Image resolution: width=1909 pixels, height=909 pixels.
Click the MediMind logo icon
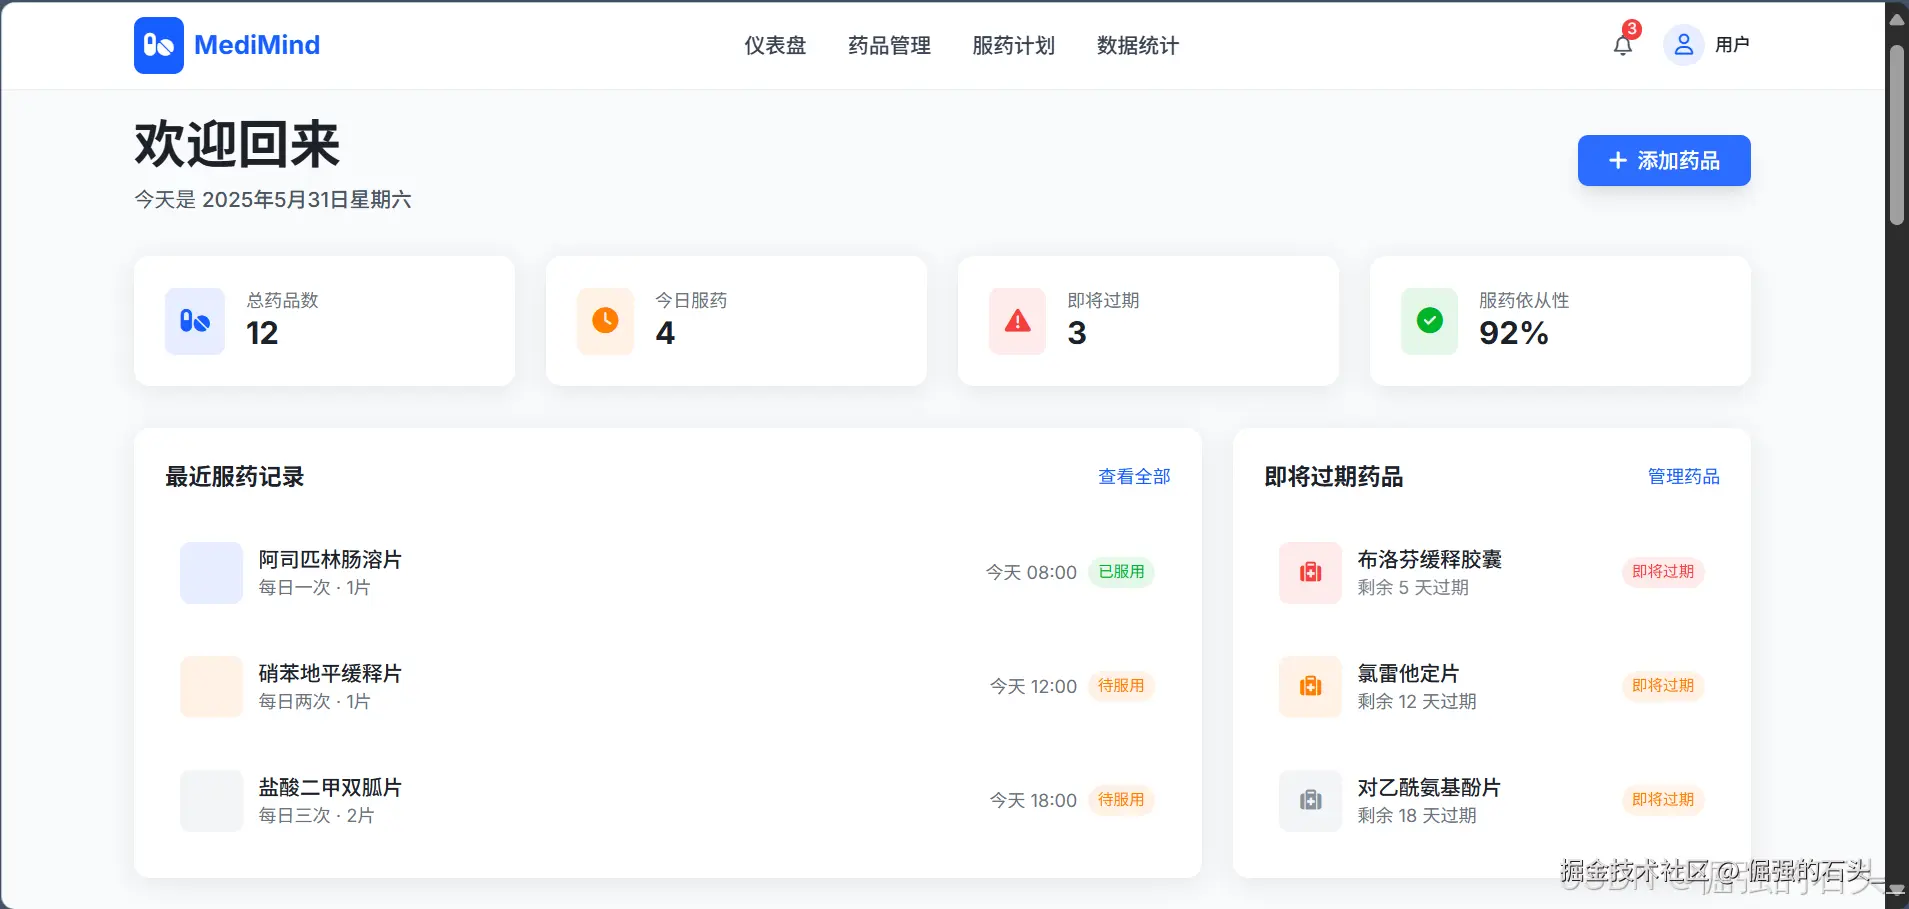tap(158, 44)
